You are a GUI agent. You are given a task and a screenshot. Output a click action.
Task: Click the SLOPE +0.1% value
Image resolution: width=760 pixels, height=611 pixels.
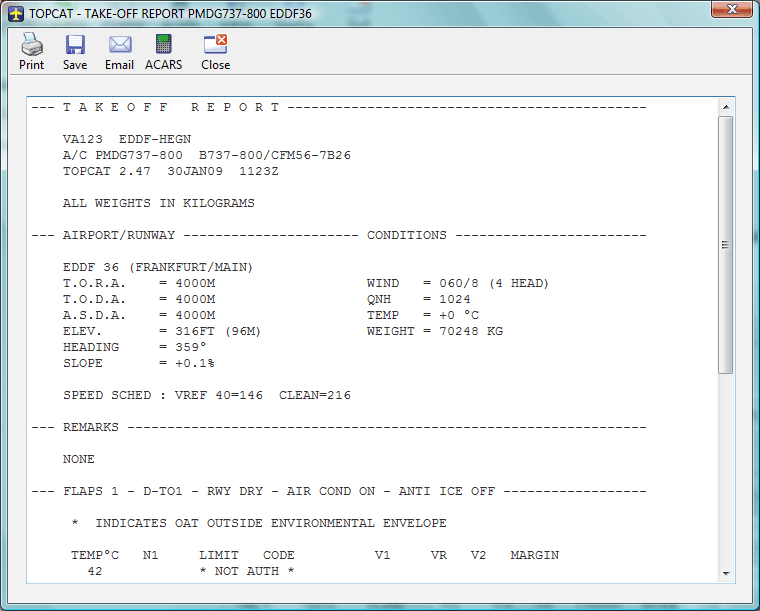(195, 363)
